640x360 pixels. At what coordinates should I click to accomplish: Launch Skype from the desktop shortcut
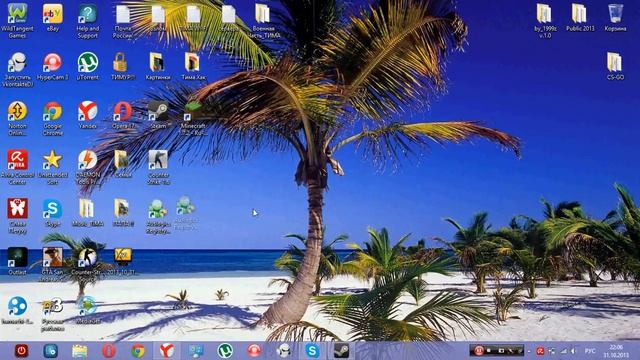pyautogui.click(x=53, y=213)
